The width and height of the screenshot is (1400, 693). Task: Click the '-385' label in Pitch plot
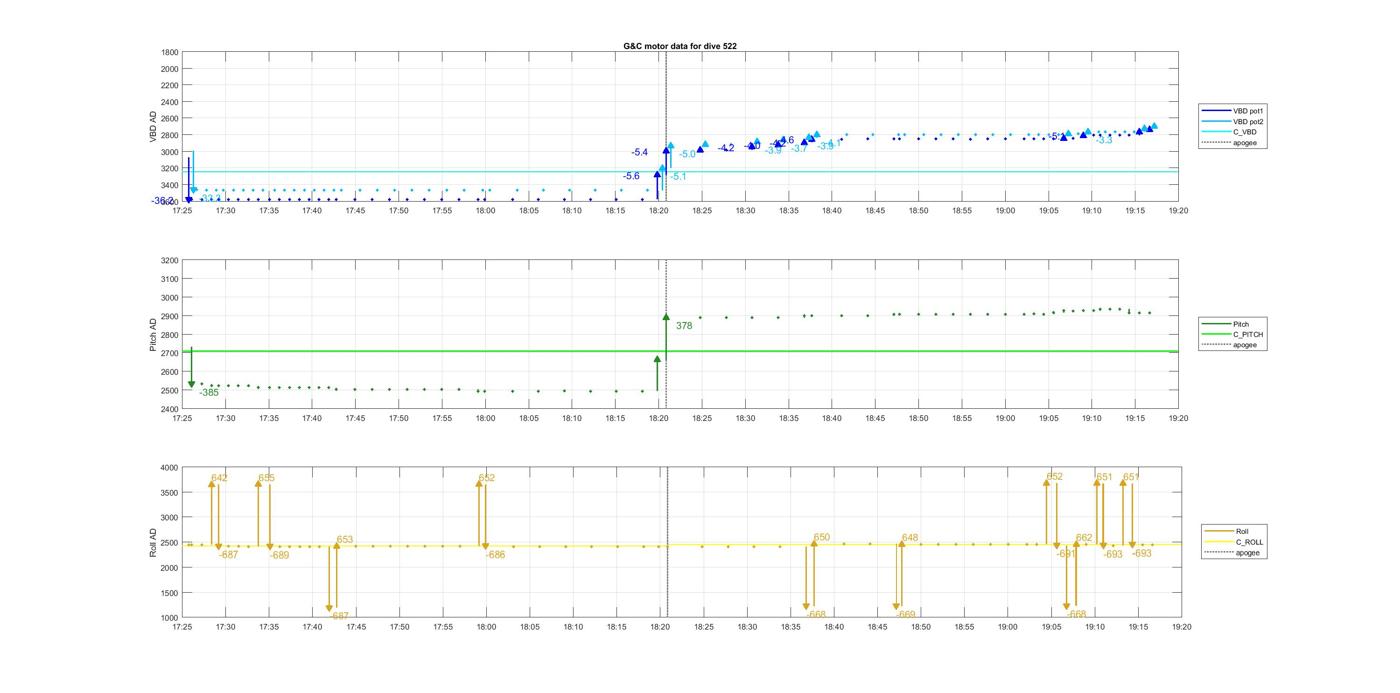(x=209, y=393)
